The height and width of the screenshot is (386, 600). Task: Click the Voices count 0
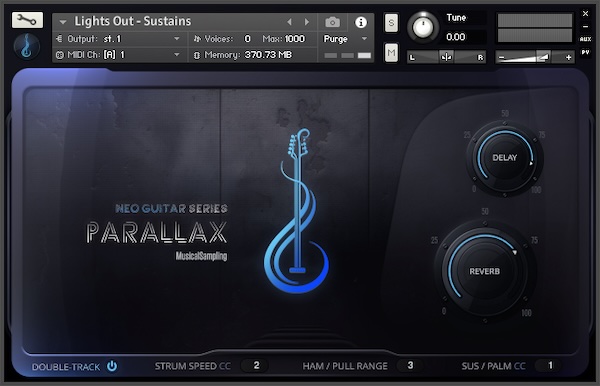pos(248,39)
